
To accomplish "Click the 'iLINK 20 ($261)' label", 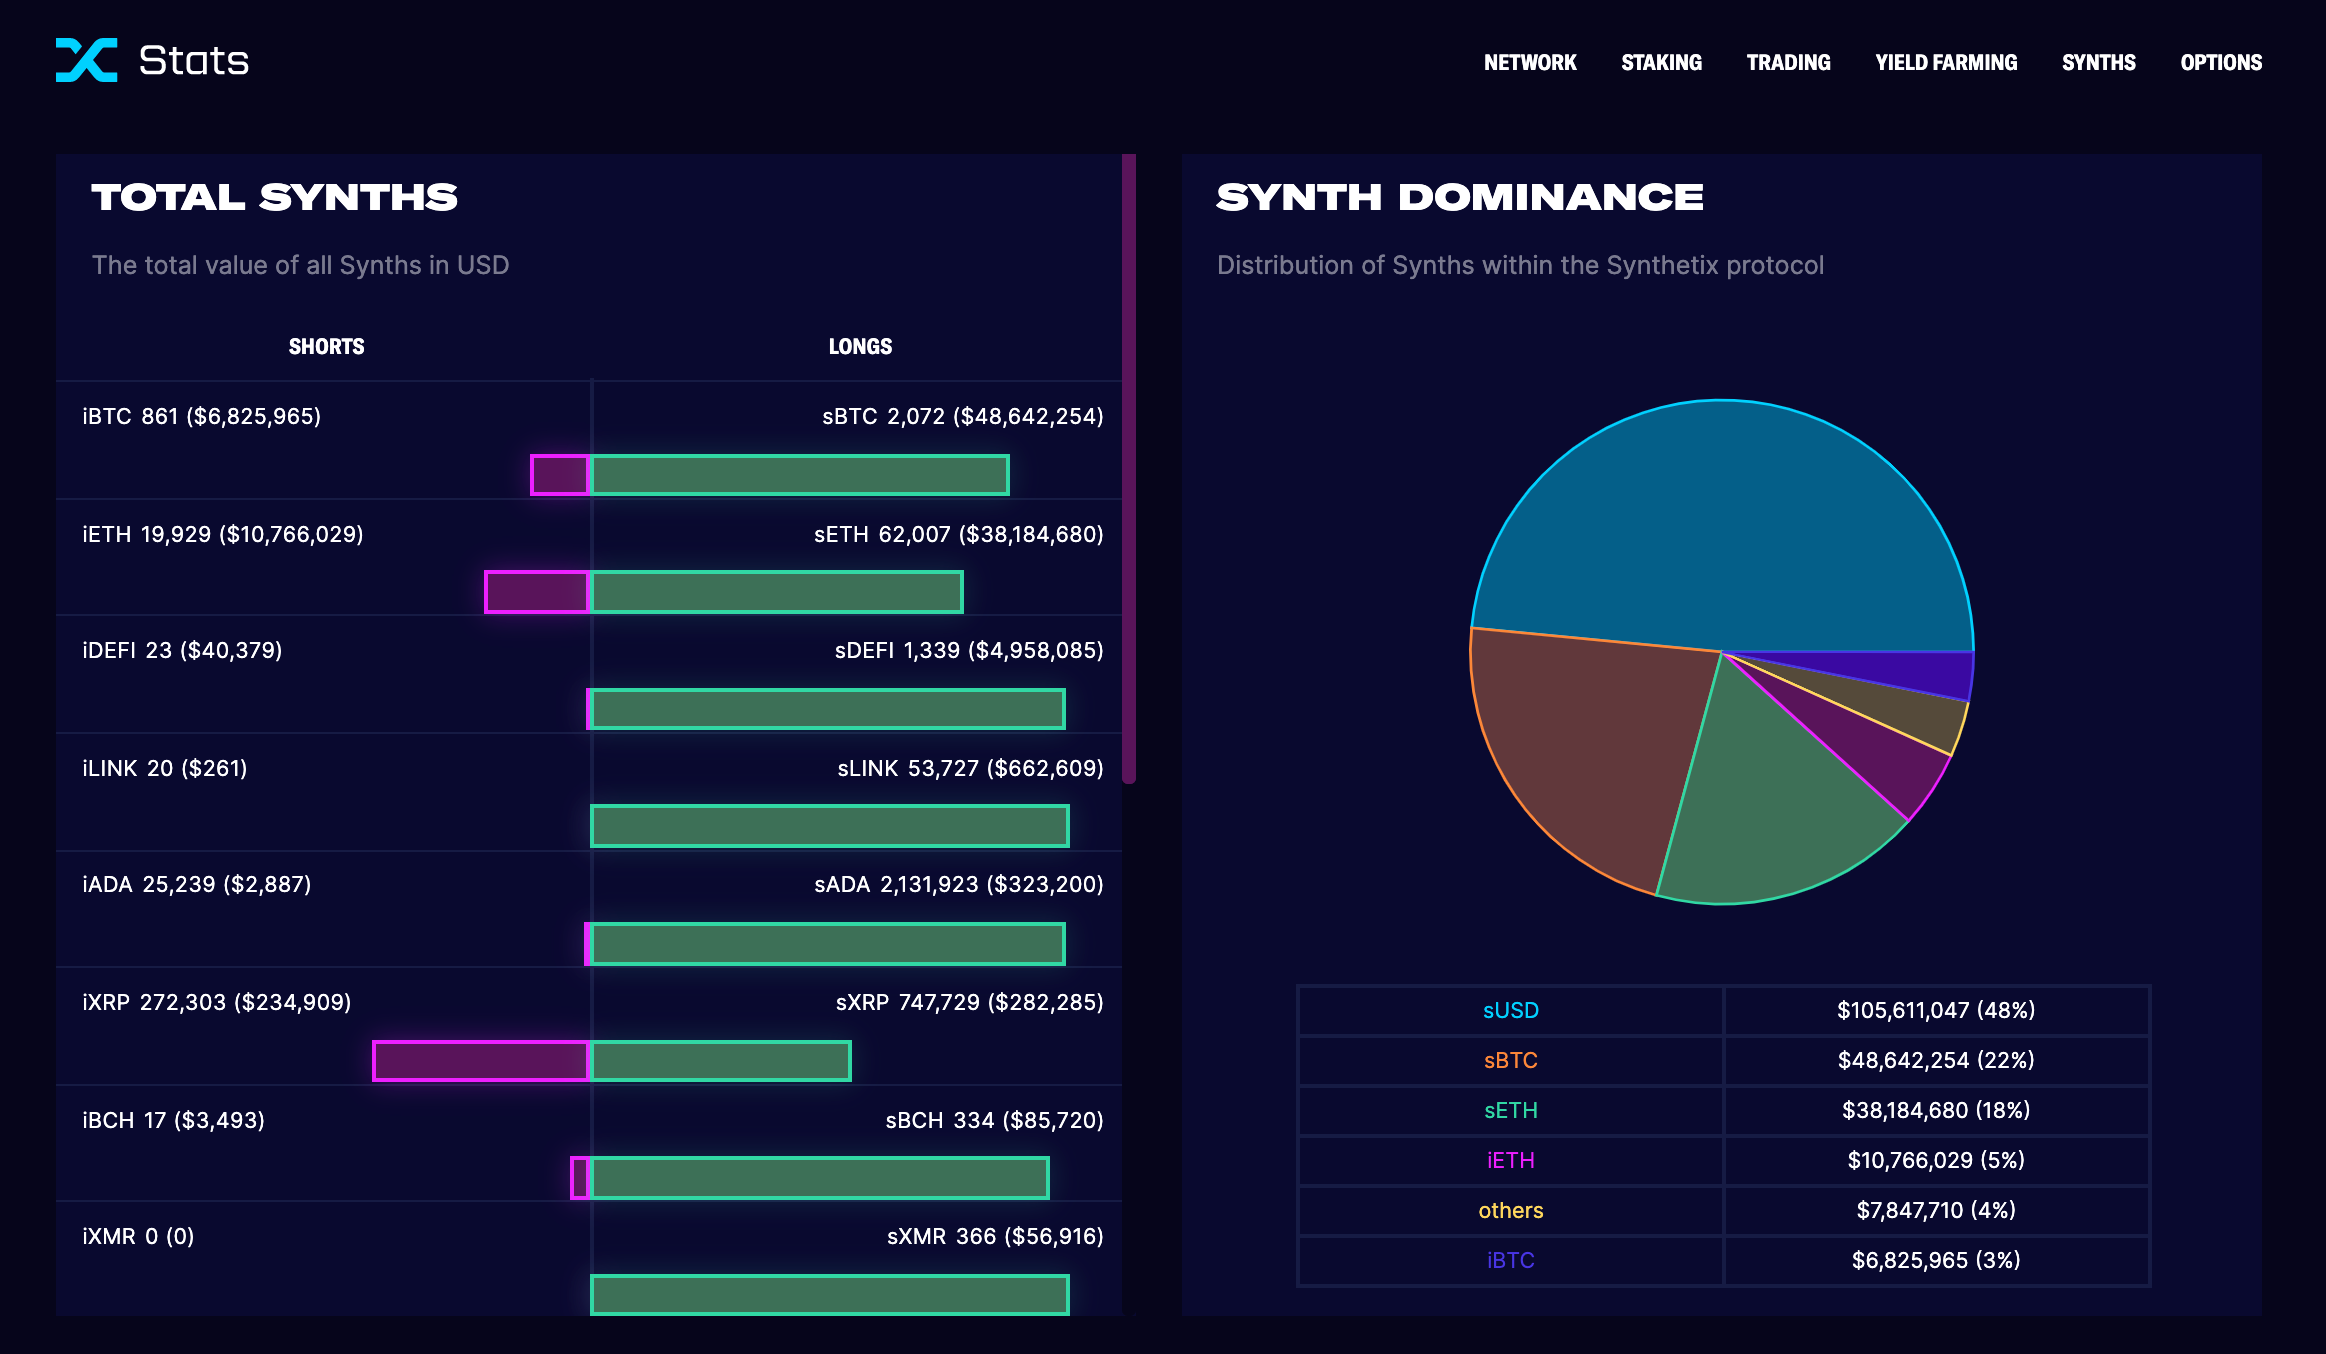I will click(x=165, y=768).
